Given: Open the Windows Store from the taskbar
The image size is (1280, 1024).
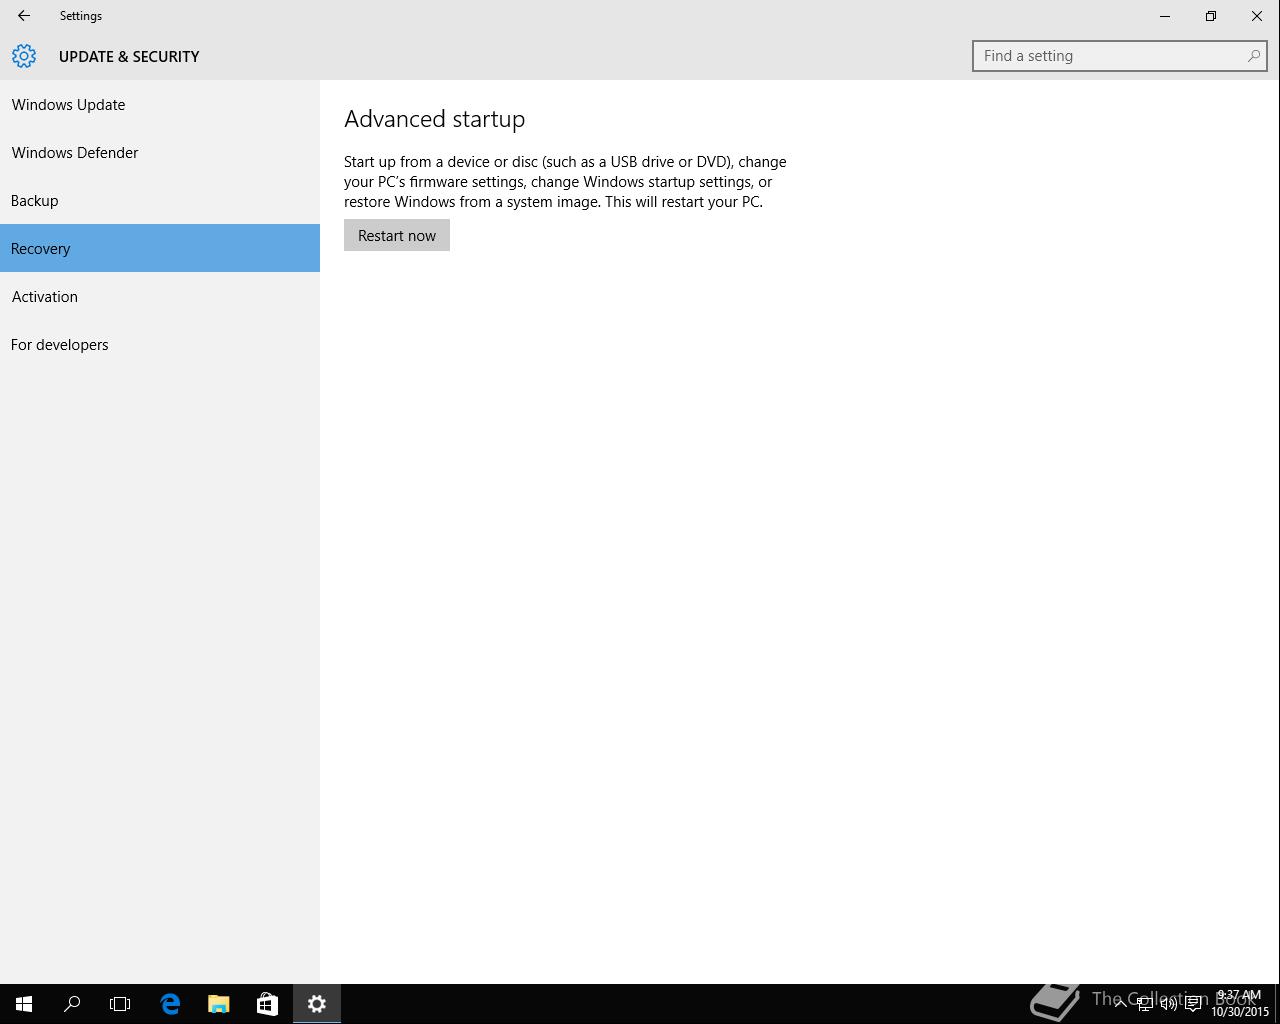Looking at the screenshot, I should (267, 1004).
